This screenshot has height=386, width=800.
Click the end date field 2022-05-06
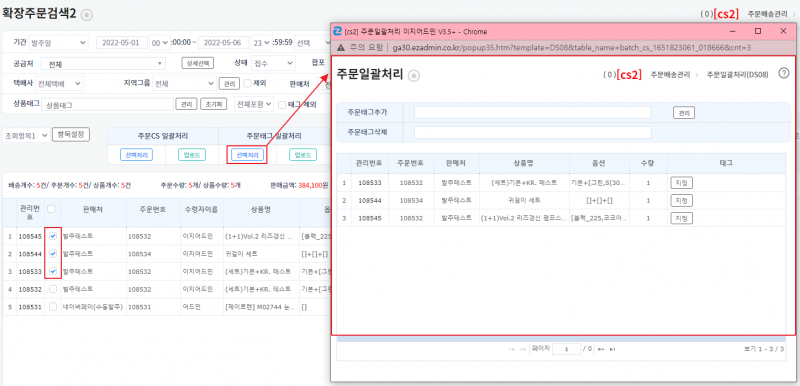[x=223, y=42]
